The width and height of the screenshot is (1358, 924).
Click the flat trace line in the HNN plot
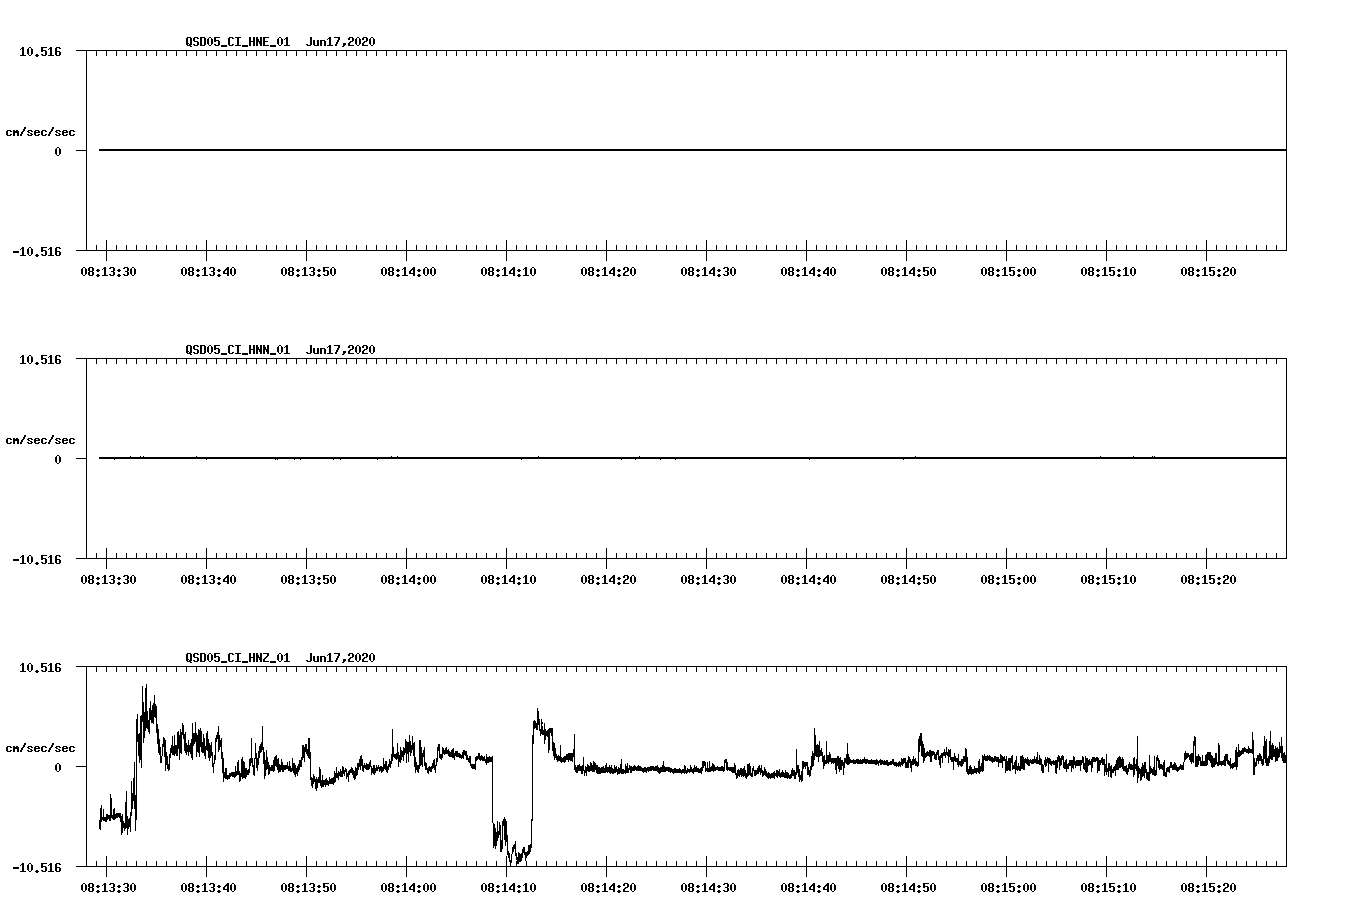pyautogui.click(x=692, y=458)
